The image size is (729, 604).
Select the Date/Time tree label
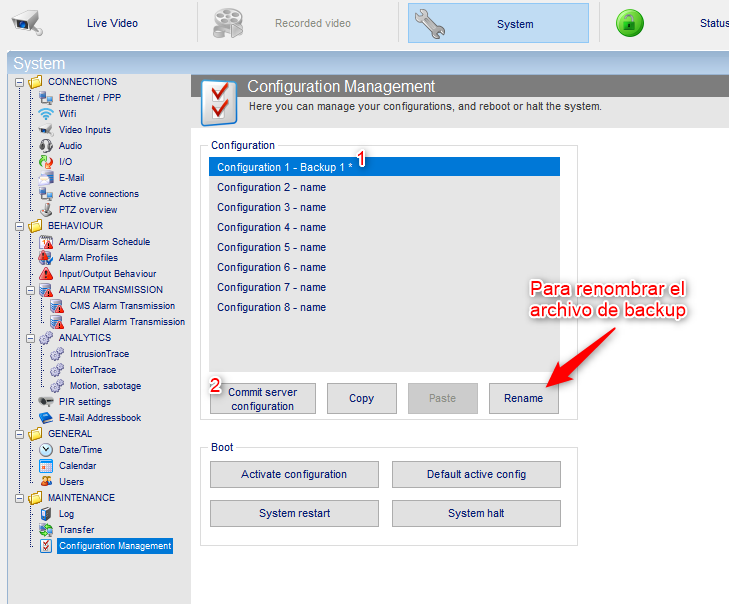click(x=80, y=450)
